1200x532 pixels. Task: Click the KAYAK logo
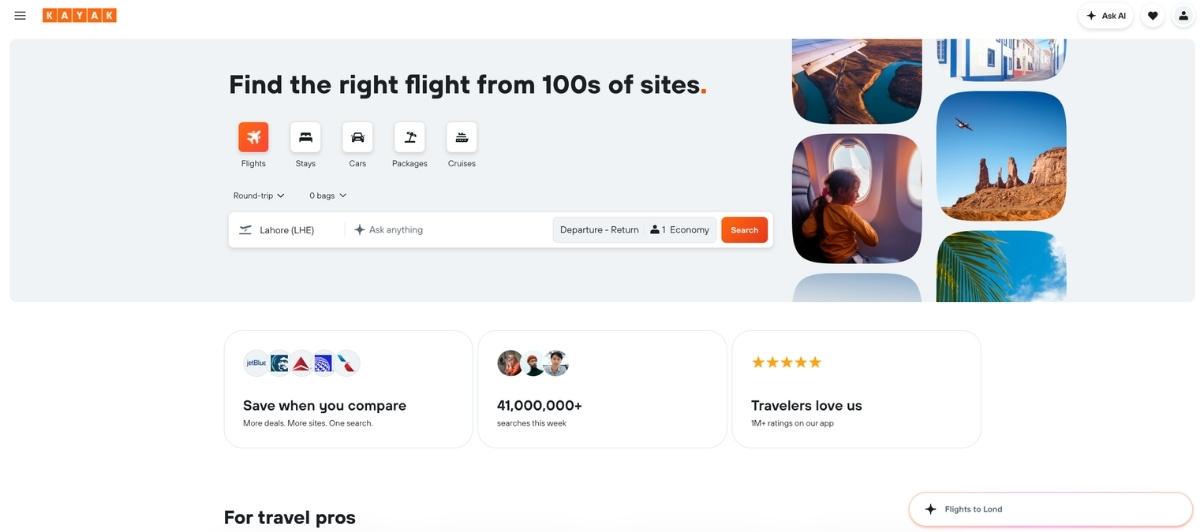(x=79, y=15)
